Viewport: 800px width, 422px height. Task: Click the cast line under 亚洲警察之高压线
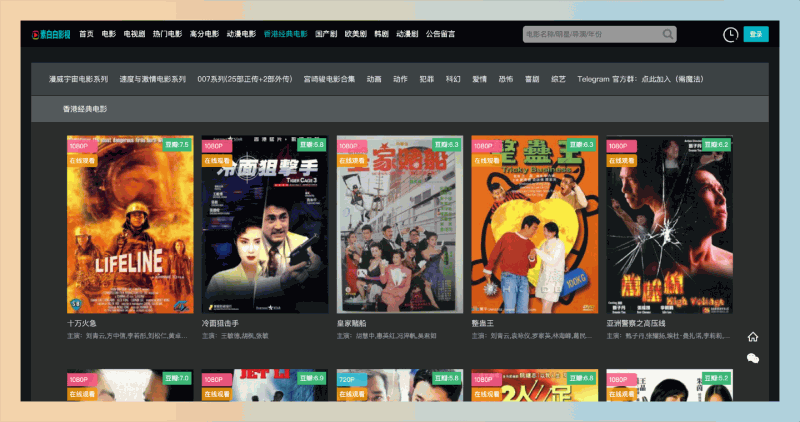(668, 336)
